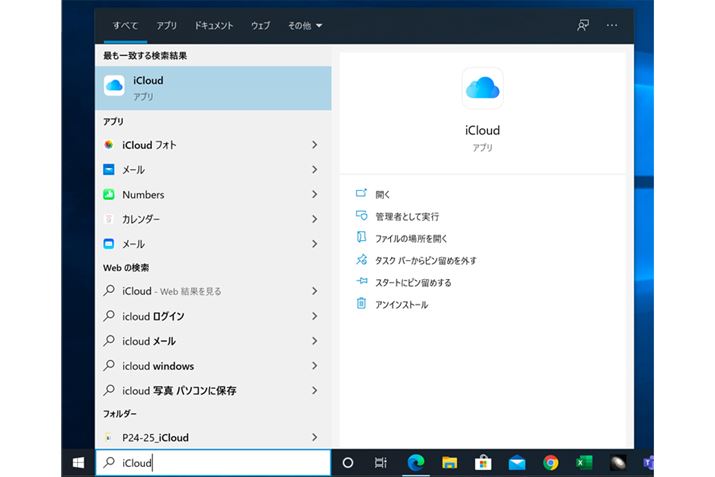
Task: Open the Microsoft Store taskbar icon
Action: [483, 463]
